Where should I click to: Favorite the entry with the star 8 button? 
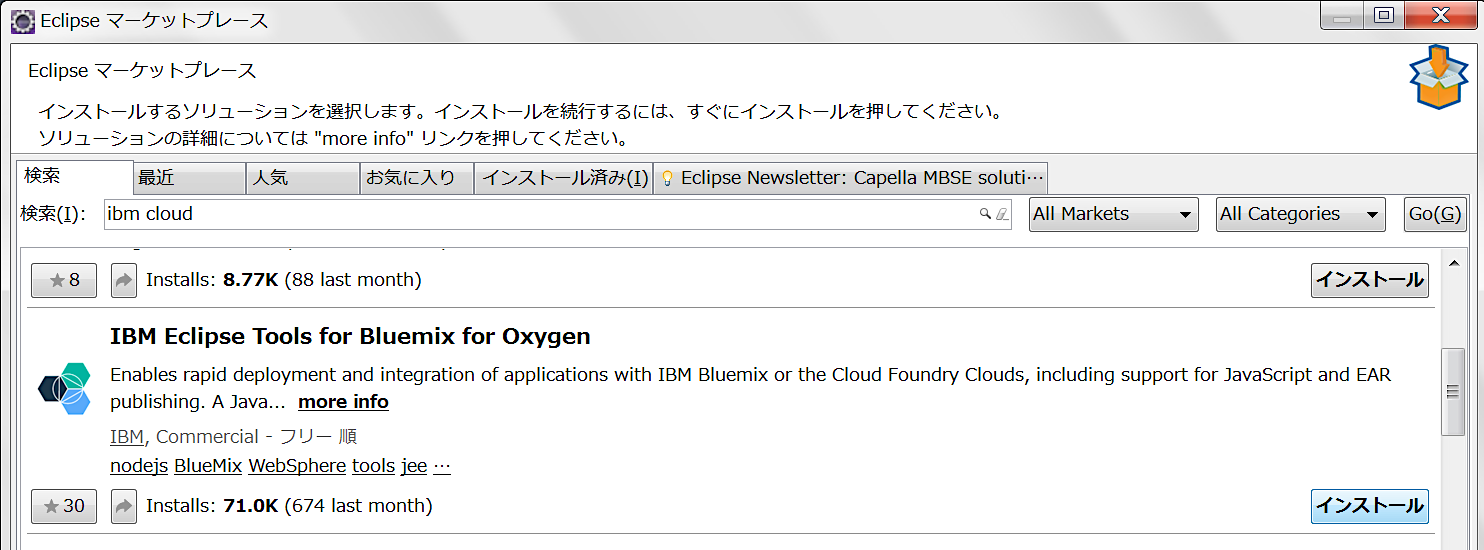[x=64, y=280]
